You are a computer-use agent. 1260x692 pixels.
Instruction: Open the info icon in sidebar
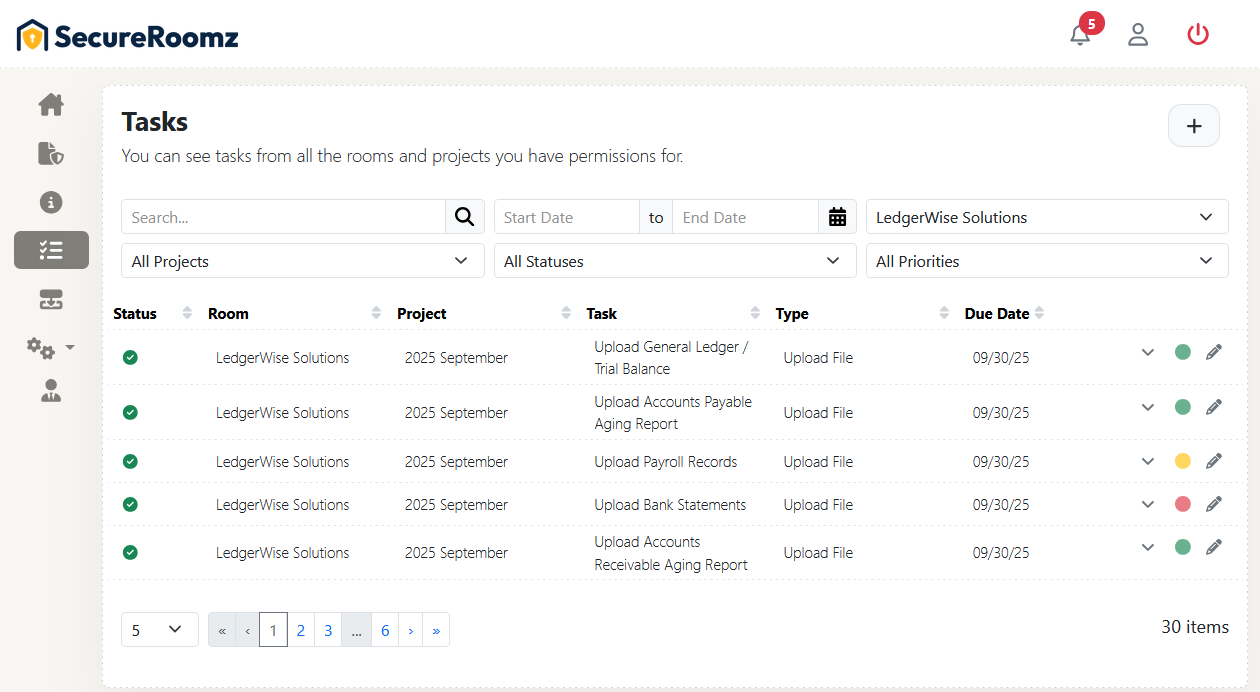click(x=51, y=202)
